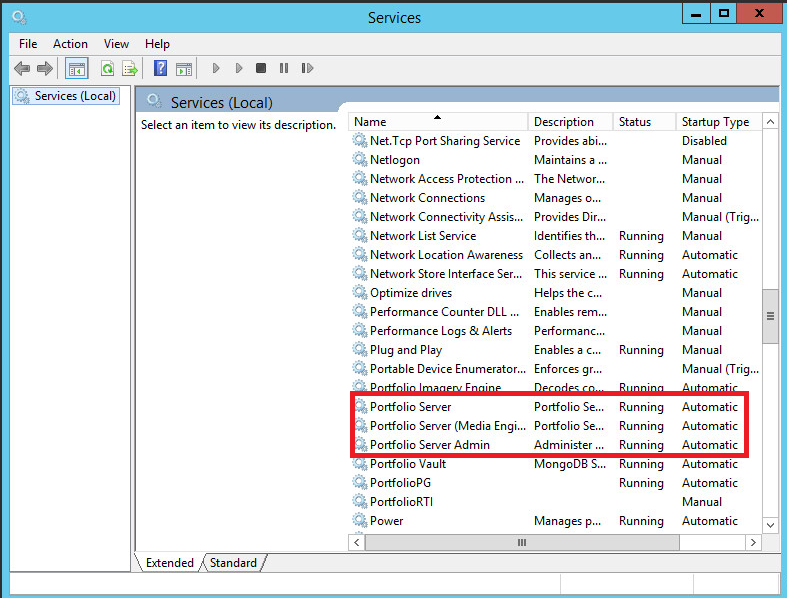This screenshot has height=598, width=787.
Task: Click gear icon beside Performance Logs & Alerts
Action: pos(359,330)
